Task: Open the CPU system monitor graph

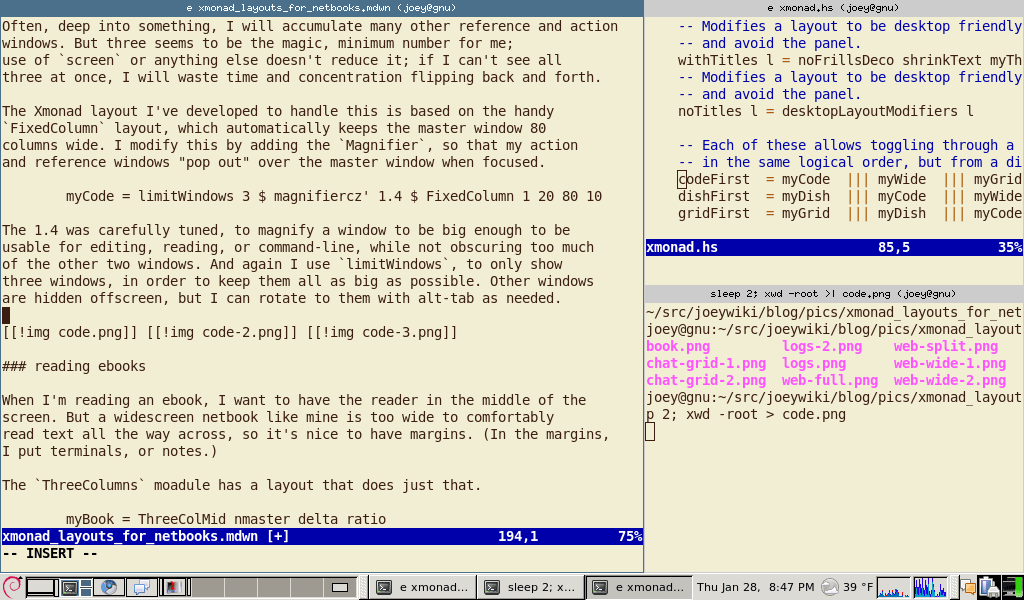Action: (x=893, y=587)
